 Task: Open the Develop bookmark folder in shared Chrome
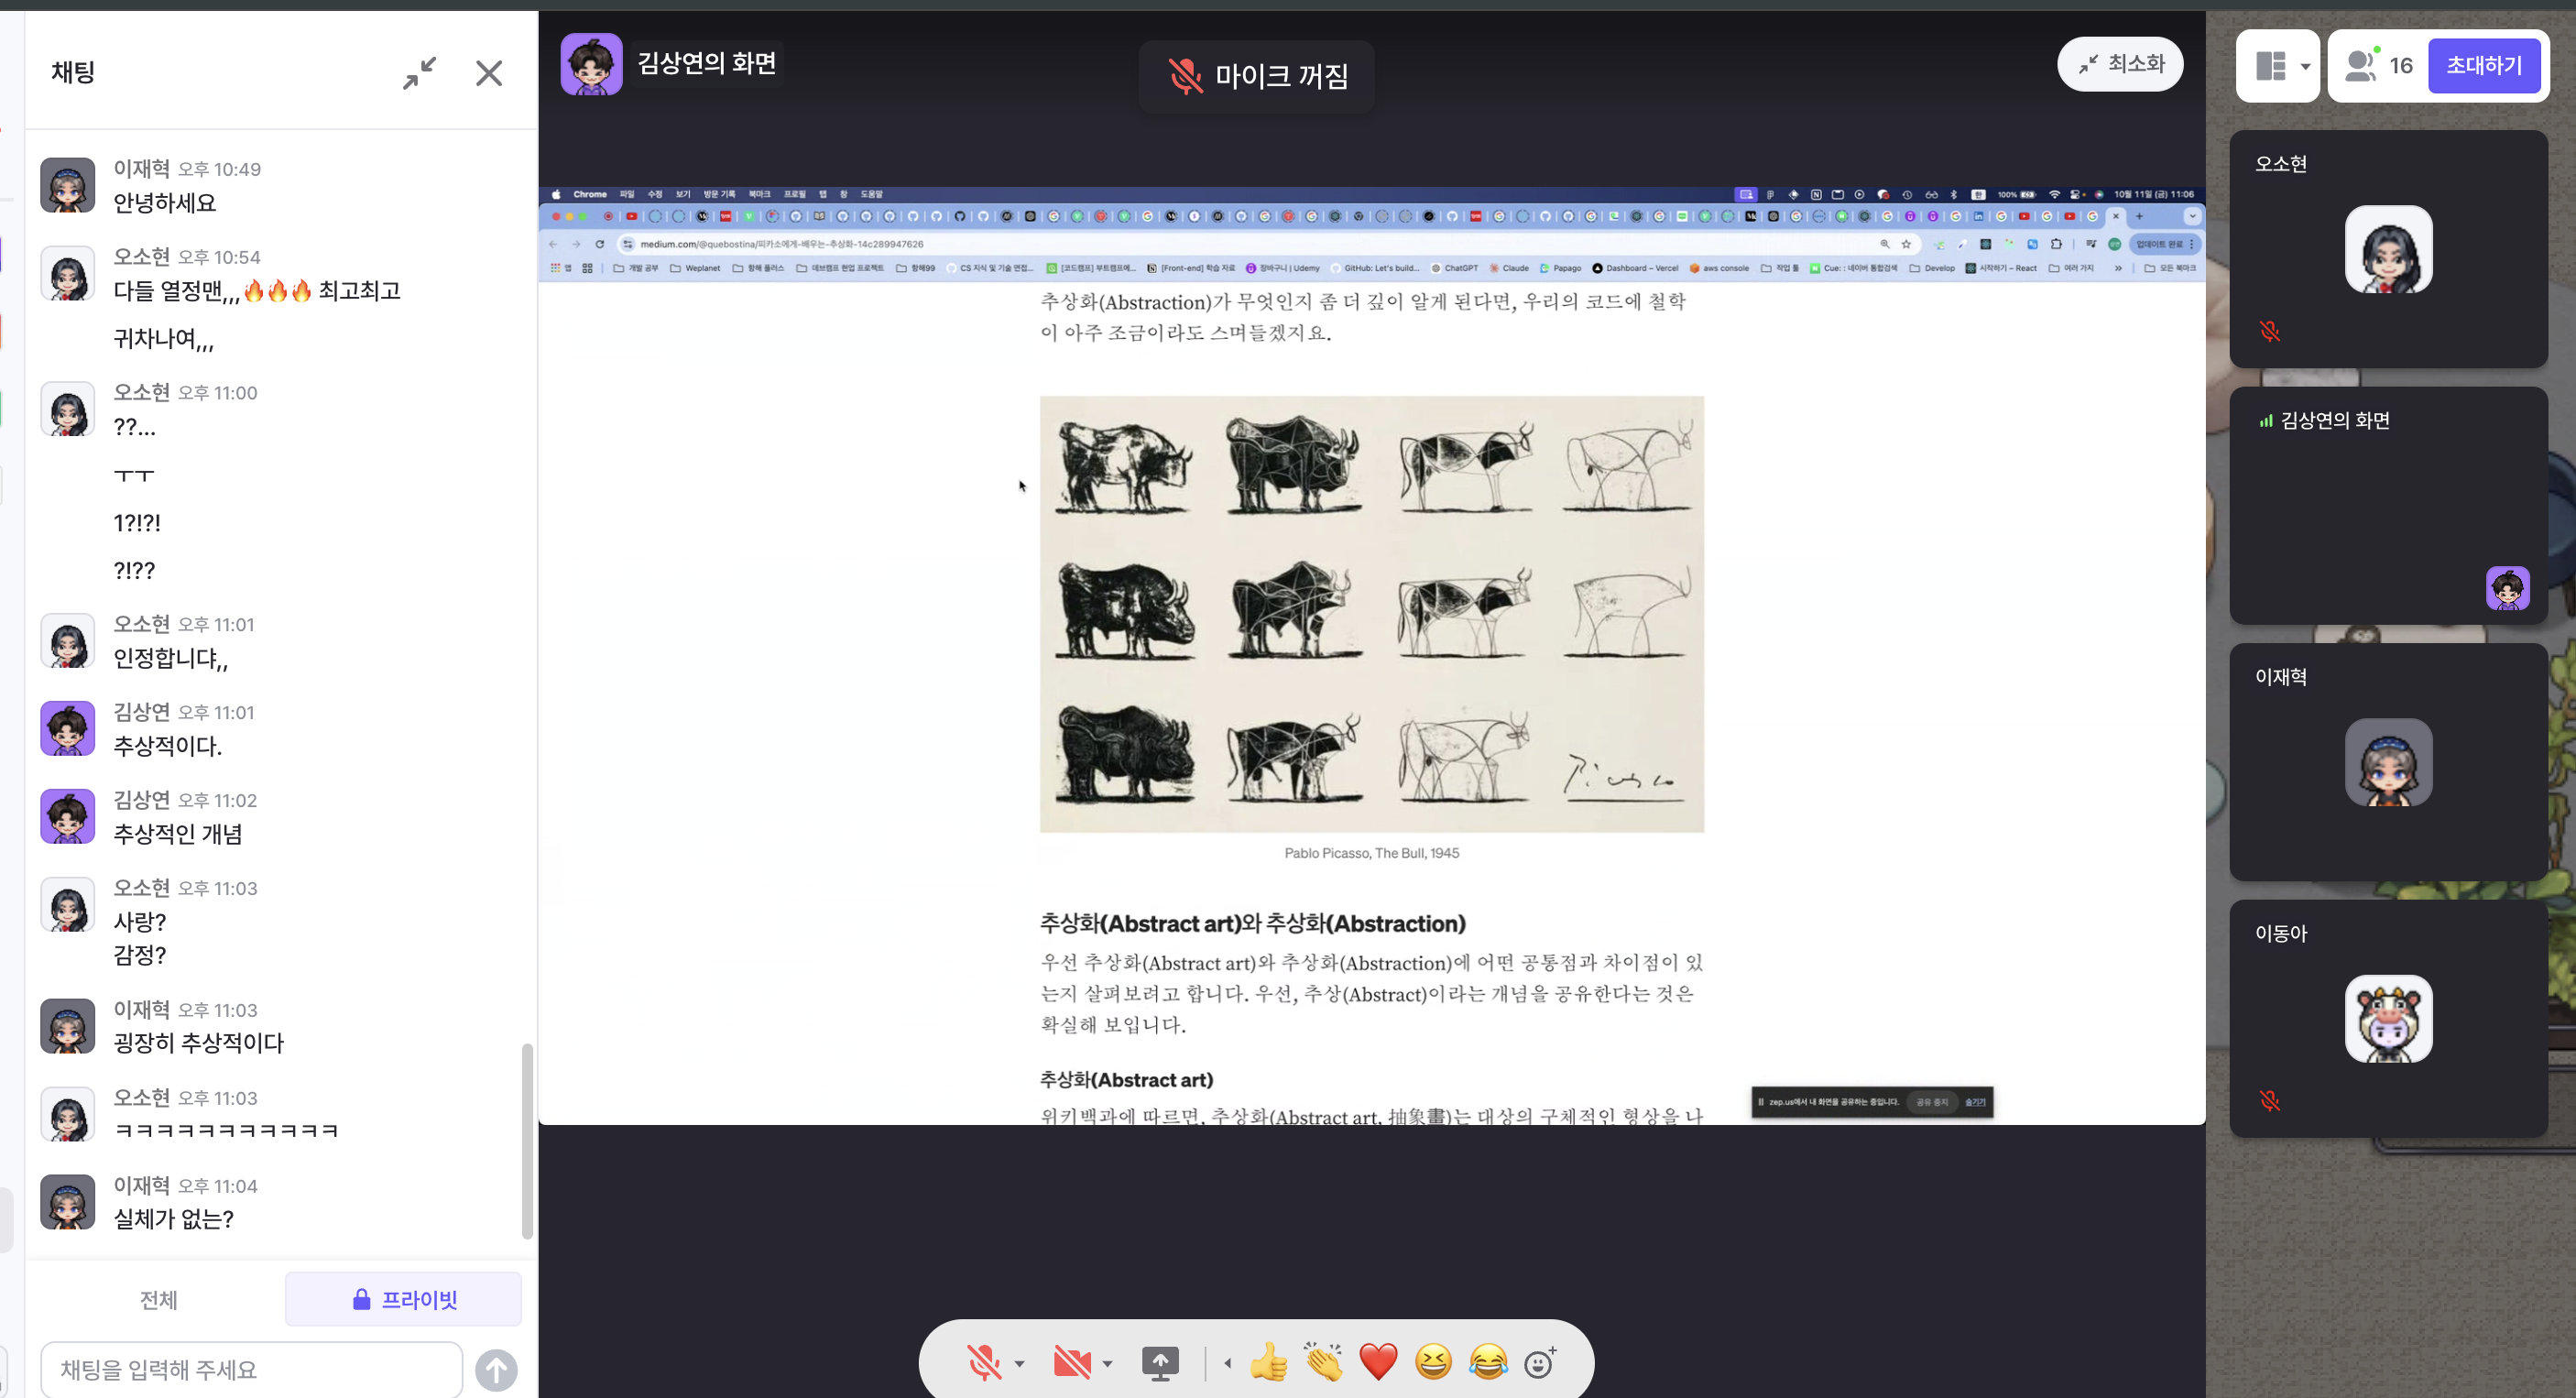pyautogui.click(x=1932, y=268)
